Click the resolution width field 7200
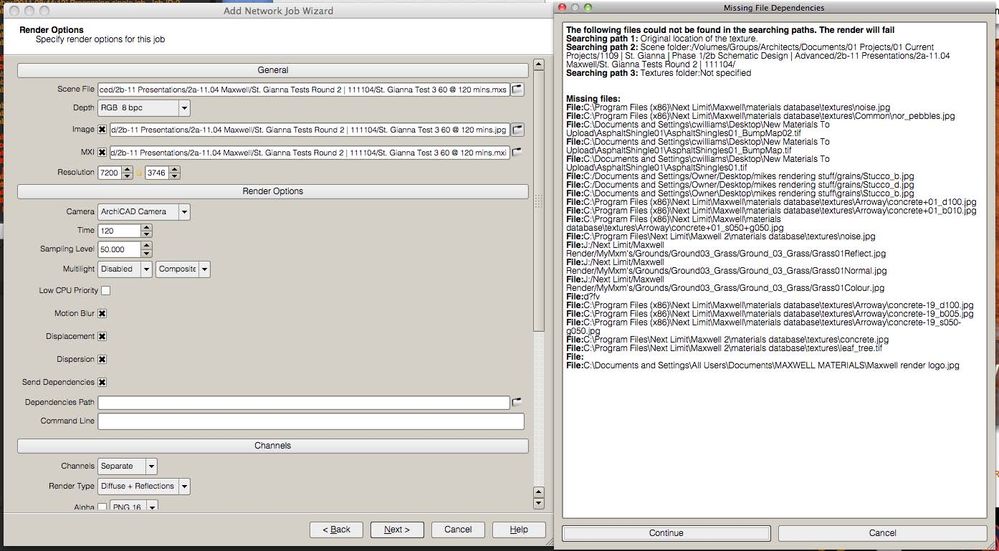Image resolution: width=999 pixels, height=551 pixels. 110,173
